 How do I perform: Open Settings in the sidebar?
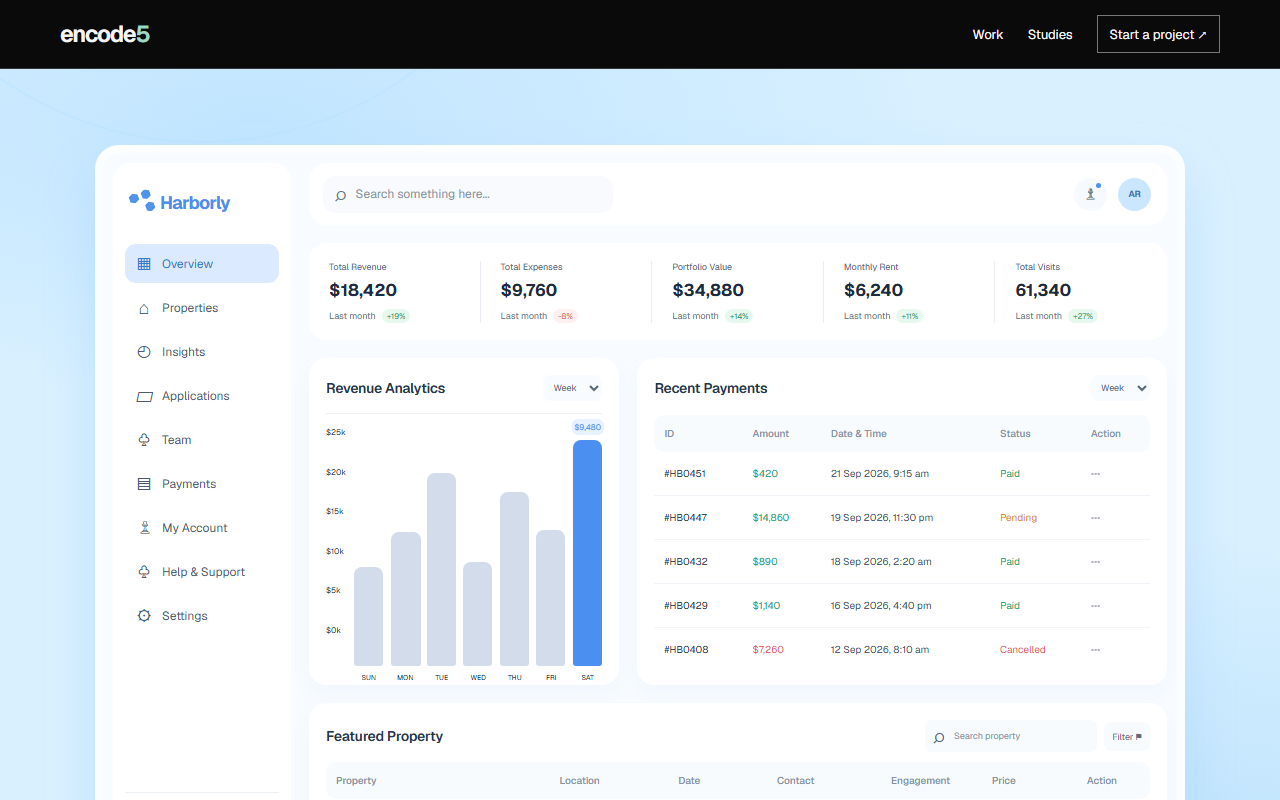tap(202, 616)
